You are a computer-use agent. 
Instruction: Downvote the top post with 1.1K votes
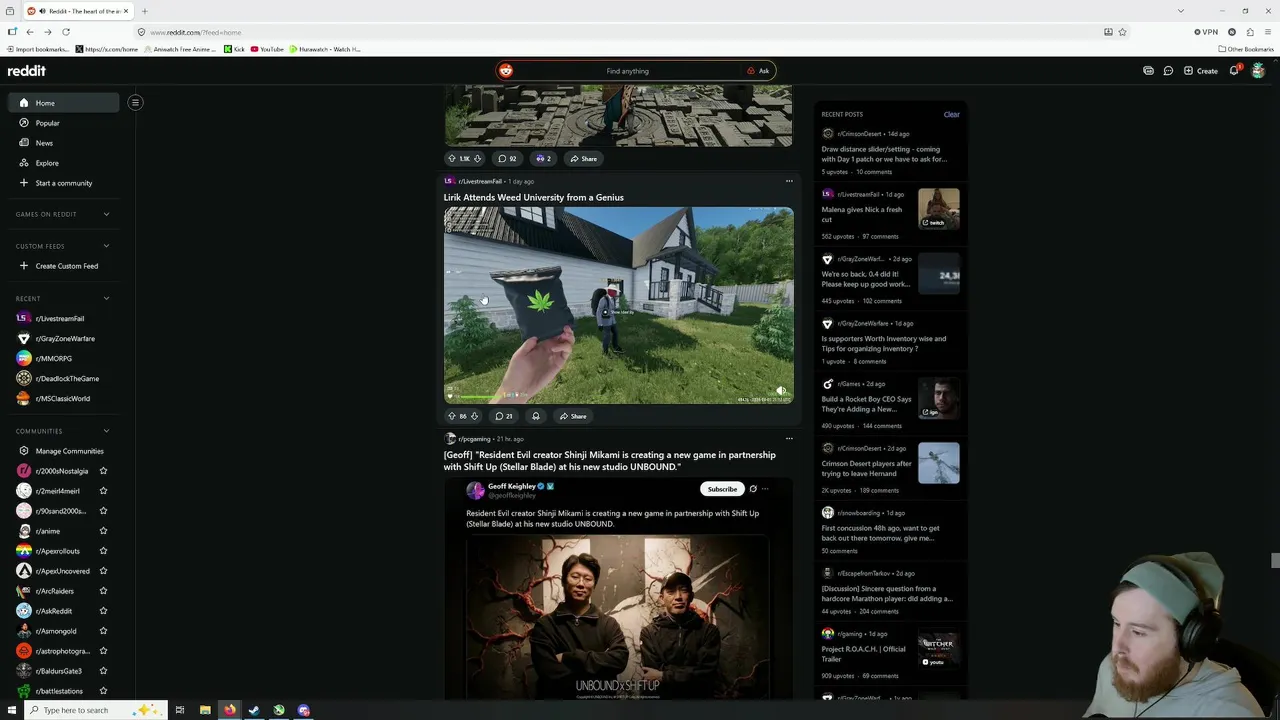(x=477, y=158)
